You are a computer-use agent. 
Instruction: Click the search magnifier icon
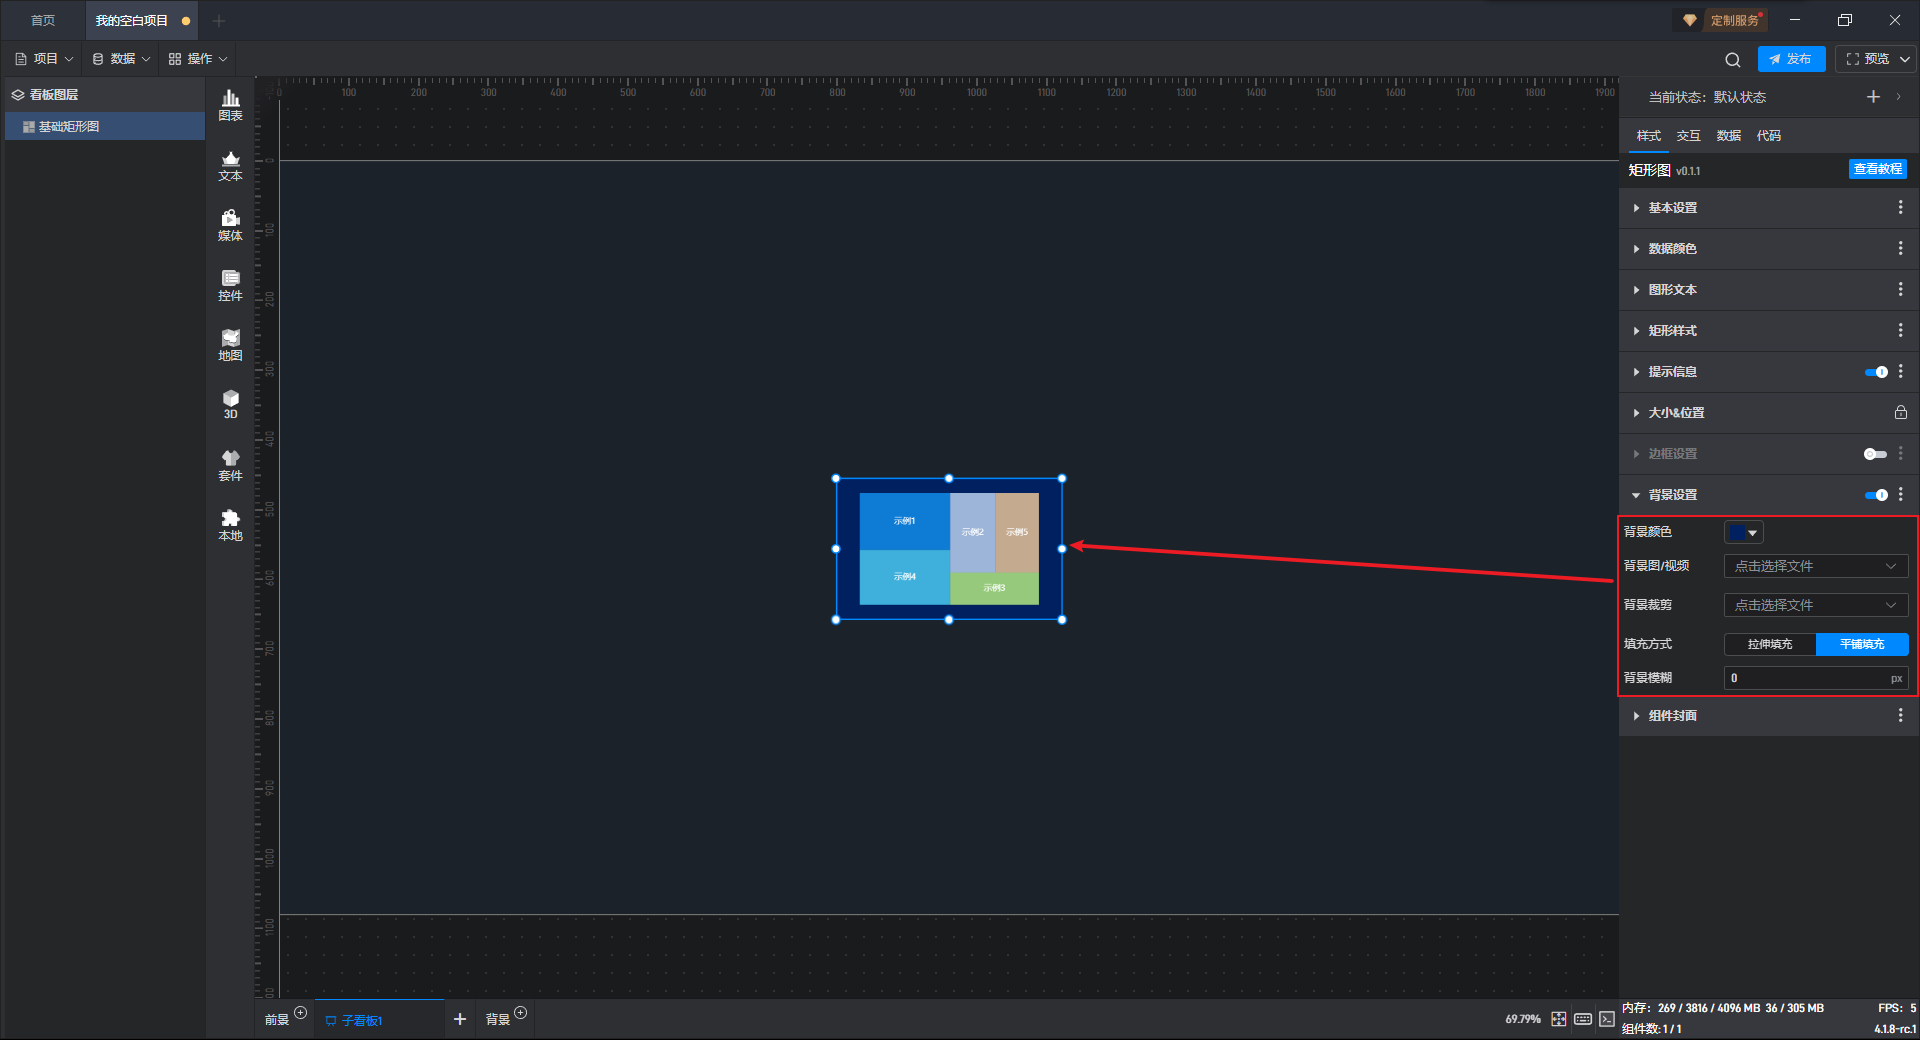(x=1733, y=60)
